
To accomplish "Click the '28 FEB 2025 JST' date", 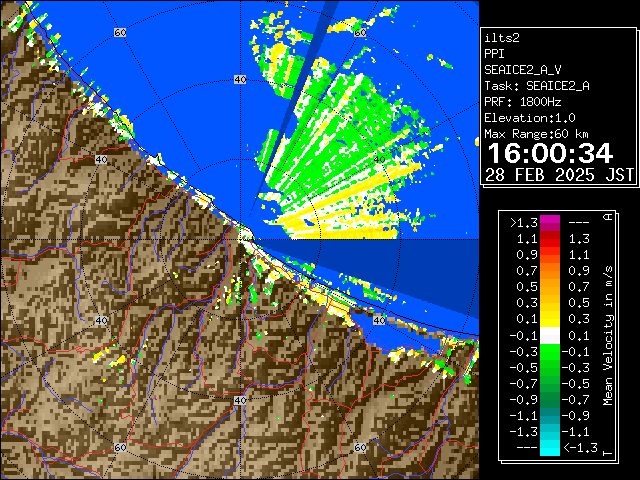I will tap(559, 175).
